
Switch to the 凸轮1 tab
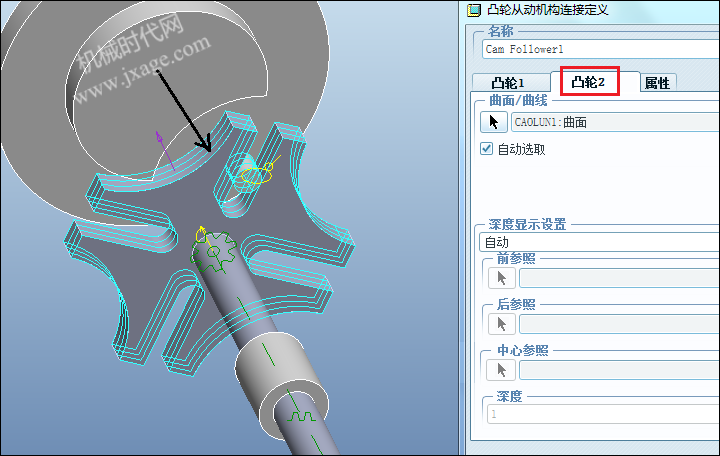[x=511, y=82]
